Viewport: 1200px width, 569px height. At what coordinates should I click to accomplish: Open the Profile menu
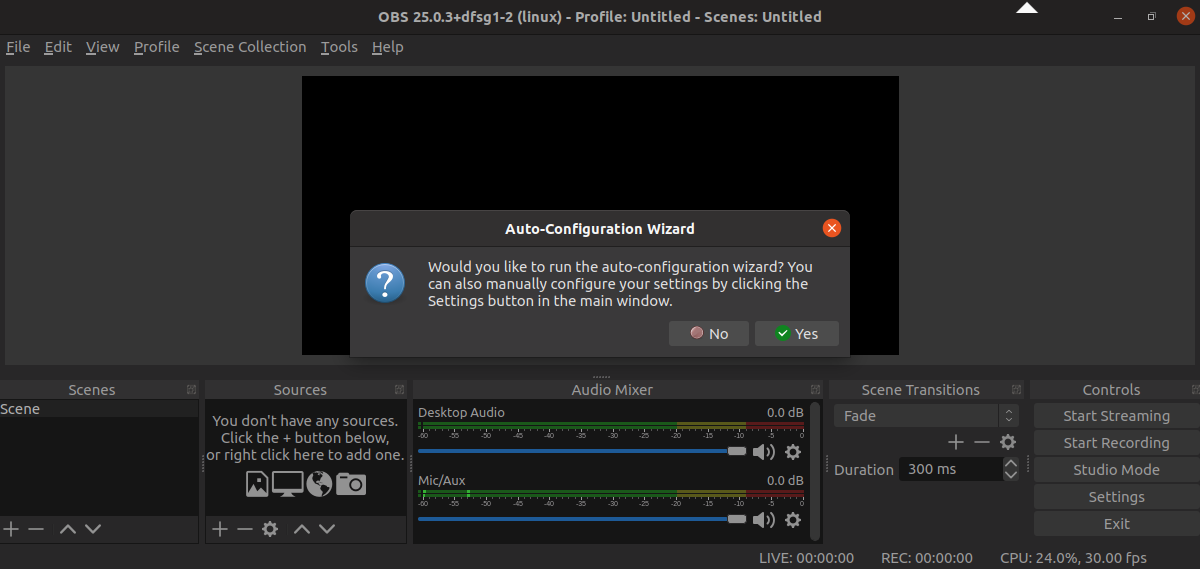coord(157,47)
